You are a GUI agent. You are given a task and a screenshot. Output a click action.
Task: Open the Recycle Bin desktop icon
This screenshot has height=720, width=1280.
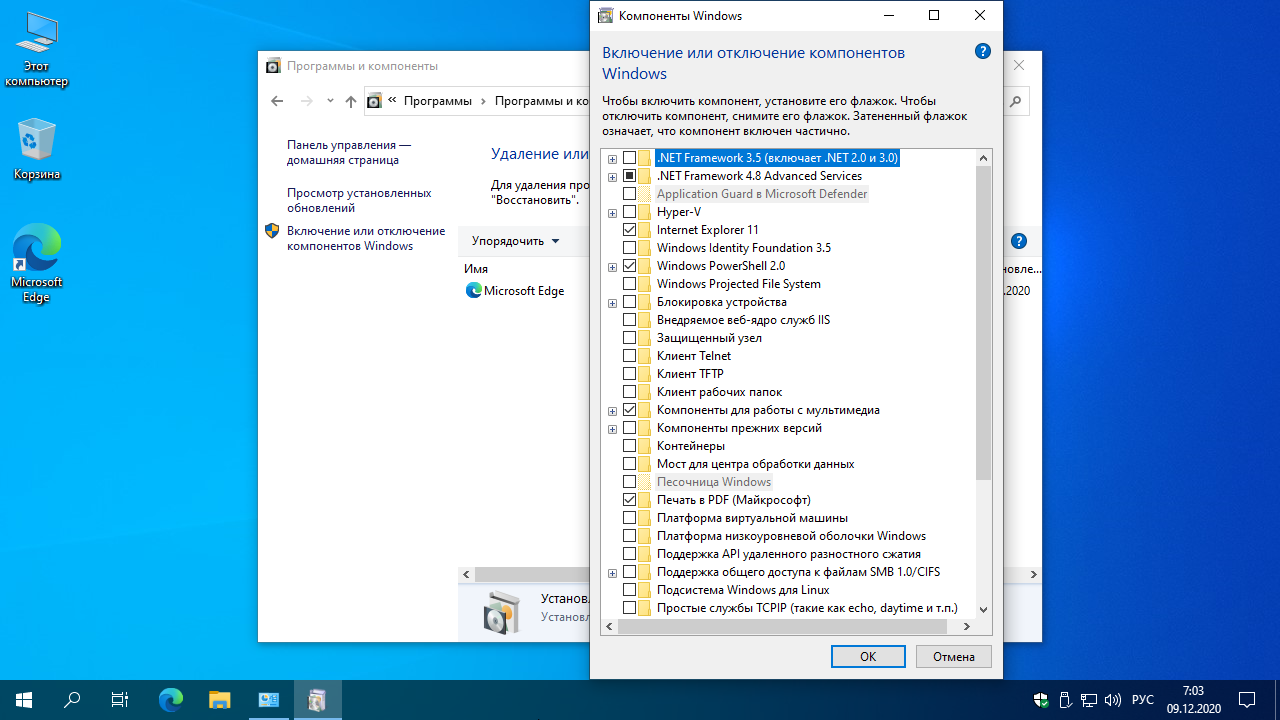point(37,149)
